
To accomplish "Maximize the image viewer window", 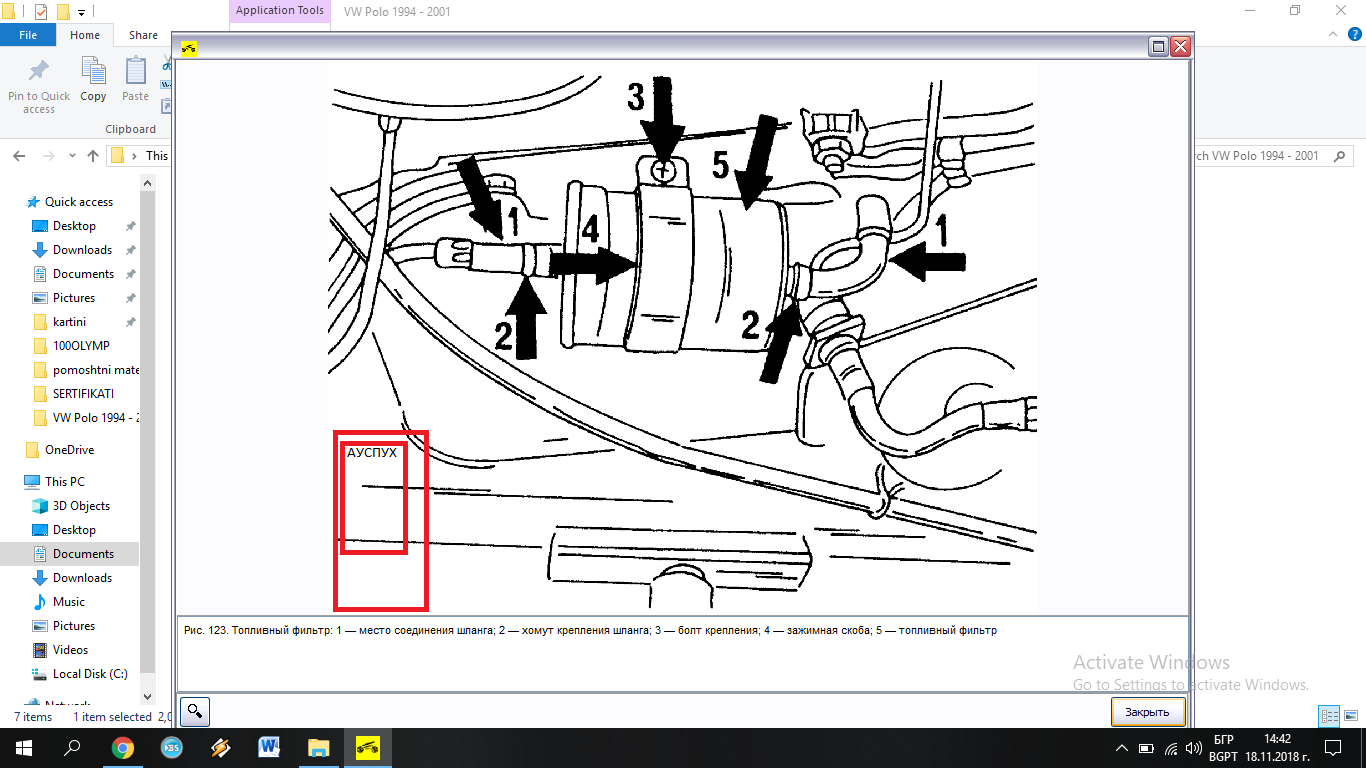I will coord(1158,47).
